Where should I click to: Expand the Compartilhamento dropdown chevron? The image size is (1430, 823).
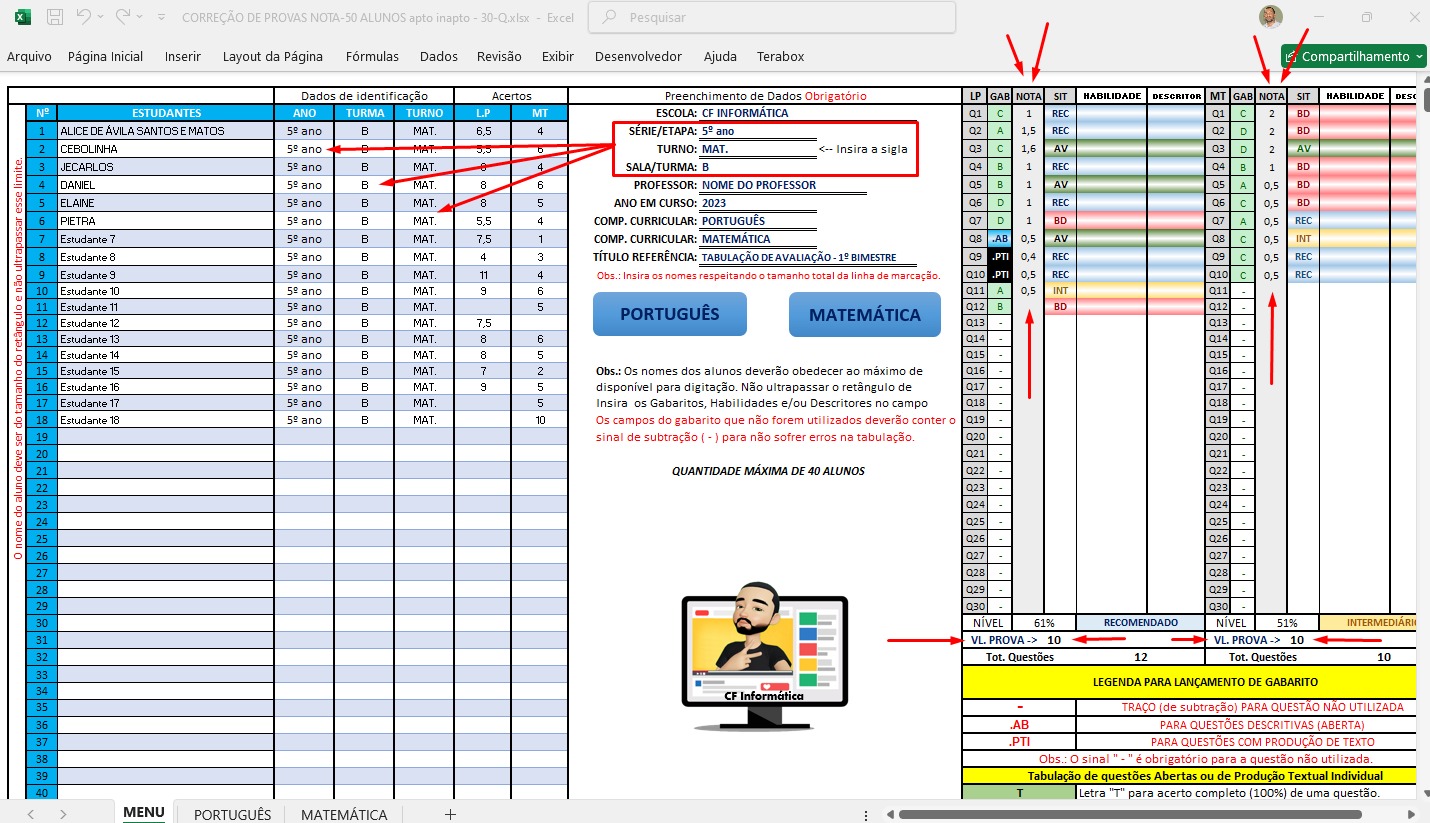tap(1421, 57)
